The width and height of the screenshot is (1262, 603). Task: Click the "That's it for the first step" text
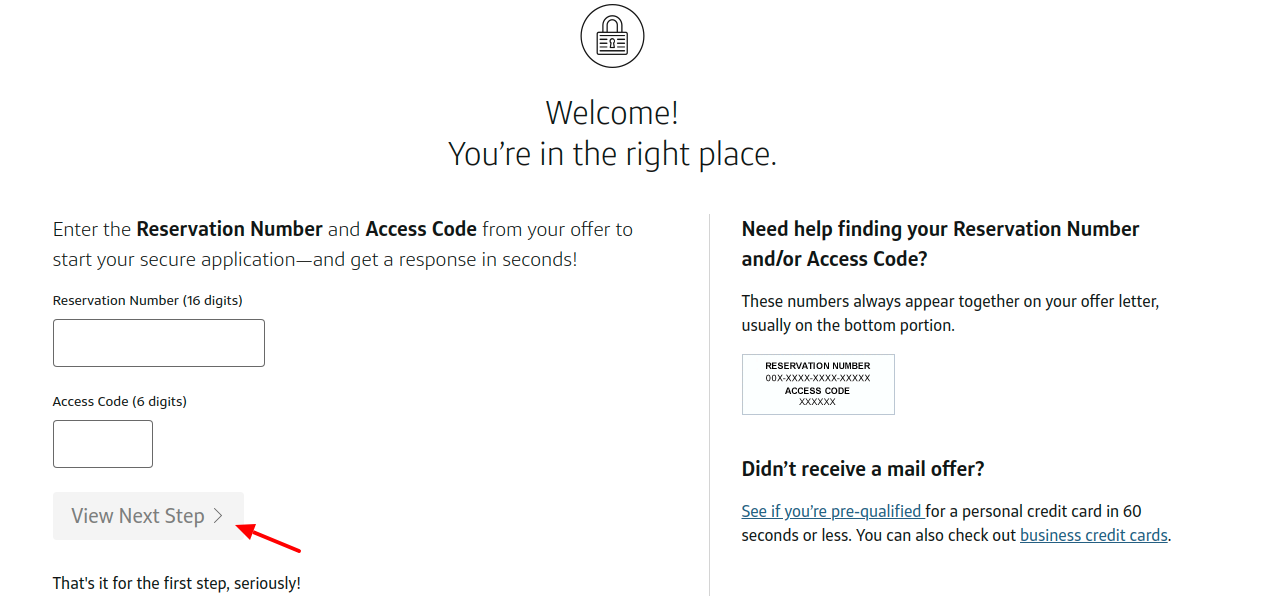tap(176, 582)
